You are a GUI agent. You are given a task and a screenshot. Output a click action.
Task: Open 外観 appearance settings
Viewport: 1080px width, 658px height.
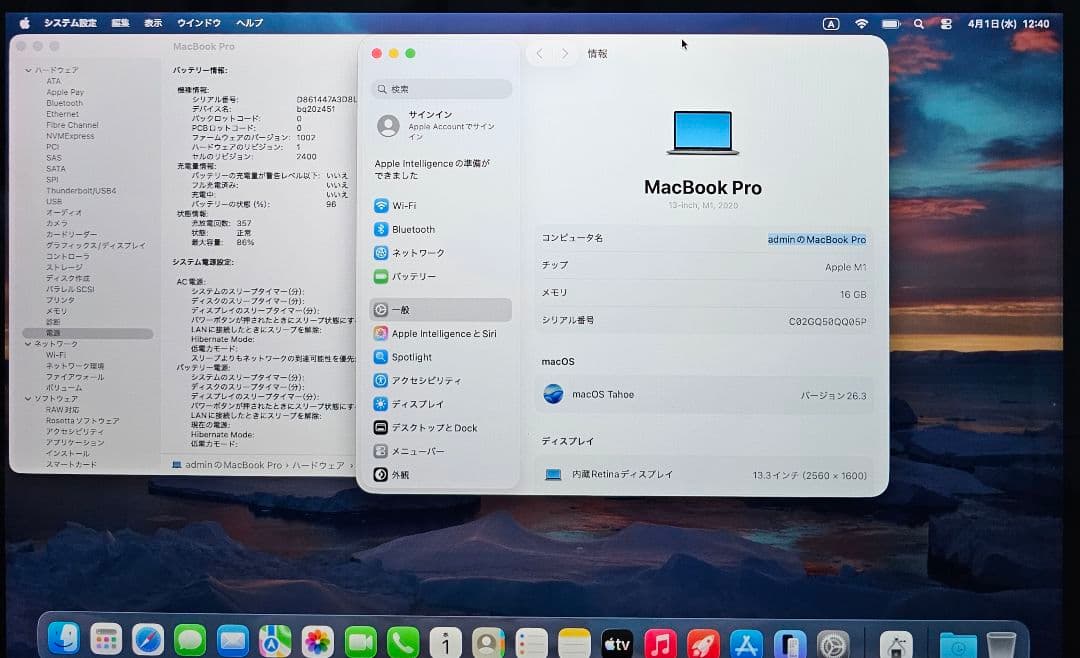point(441,475)
